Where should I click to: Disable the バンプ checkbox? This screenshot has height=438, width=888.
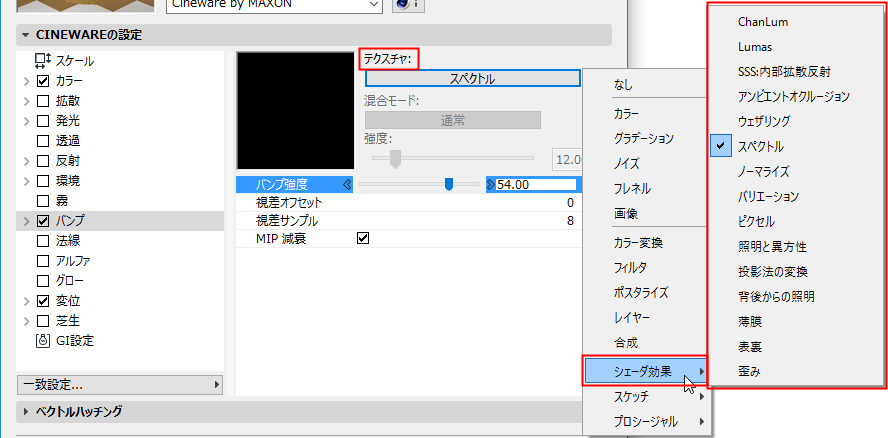pyautogui.click(x=43, y=221)
